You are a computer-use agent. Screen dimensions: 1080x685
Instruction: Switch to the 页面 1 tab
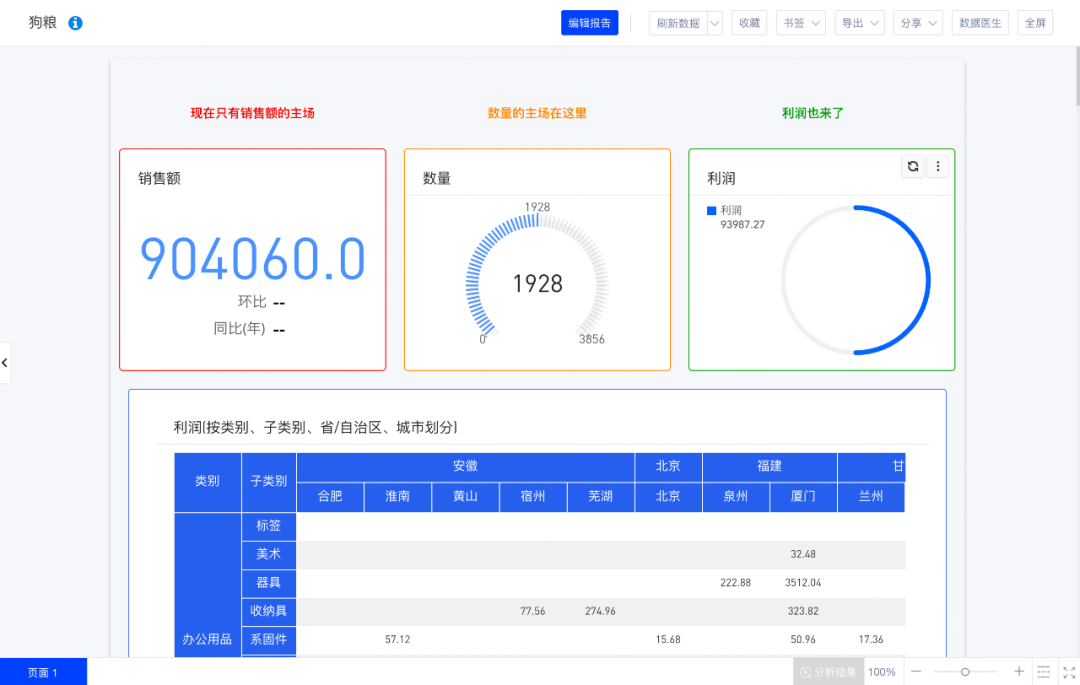pyautogui.click(x=43, y=672)
